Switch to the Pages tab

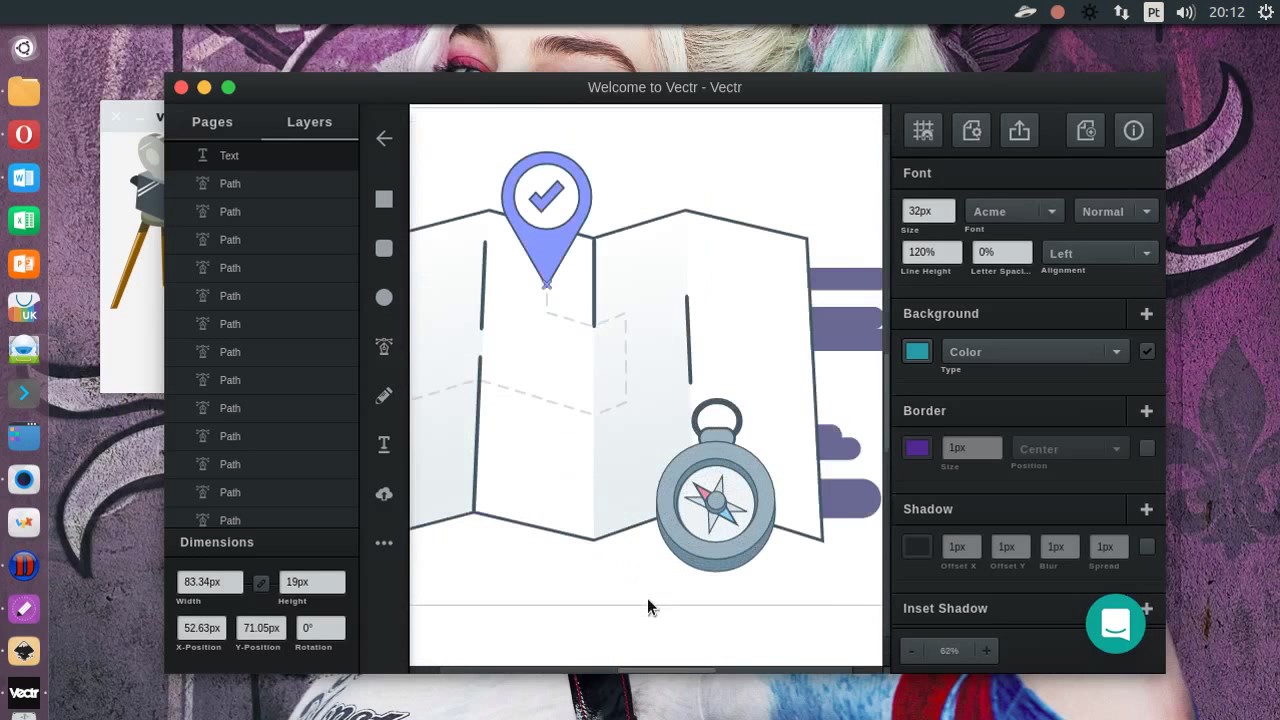[212, 121]
